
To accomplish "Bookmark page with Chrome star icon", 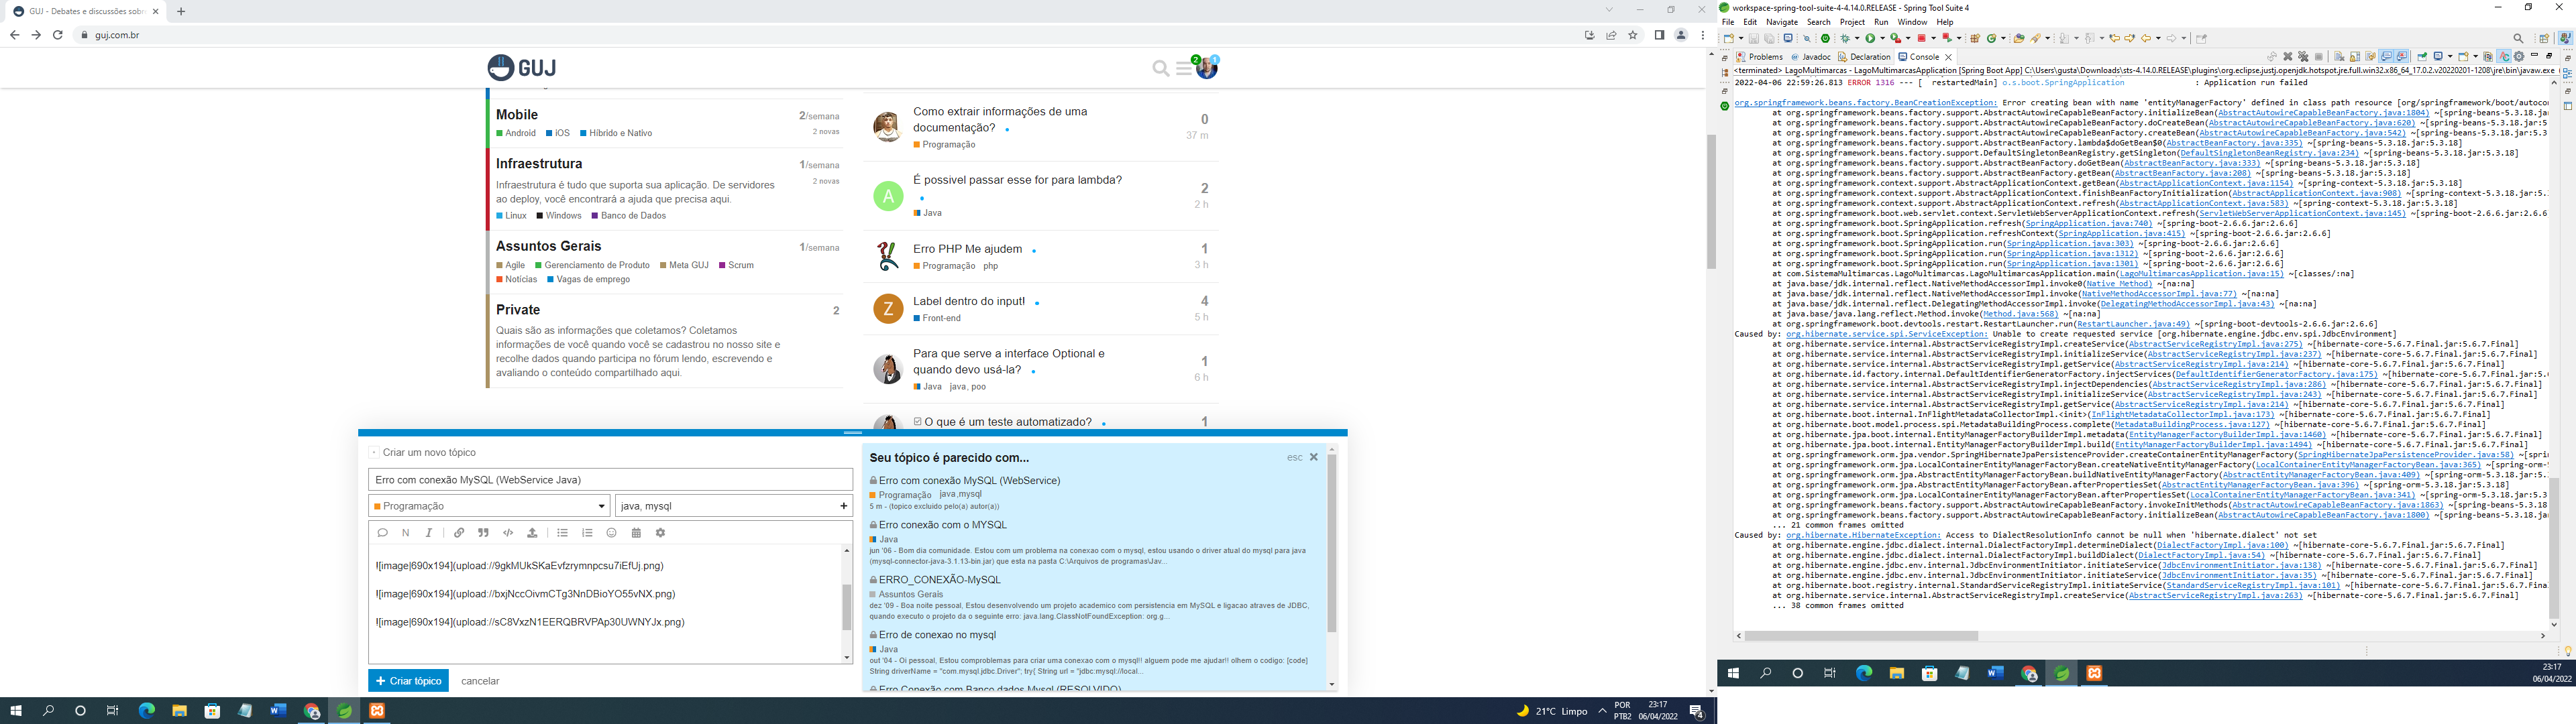I will pyautogui.click(x=1633, y=35).
